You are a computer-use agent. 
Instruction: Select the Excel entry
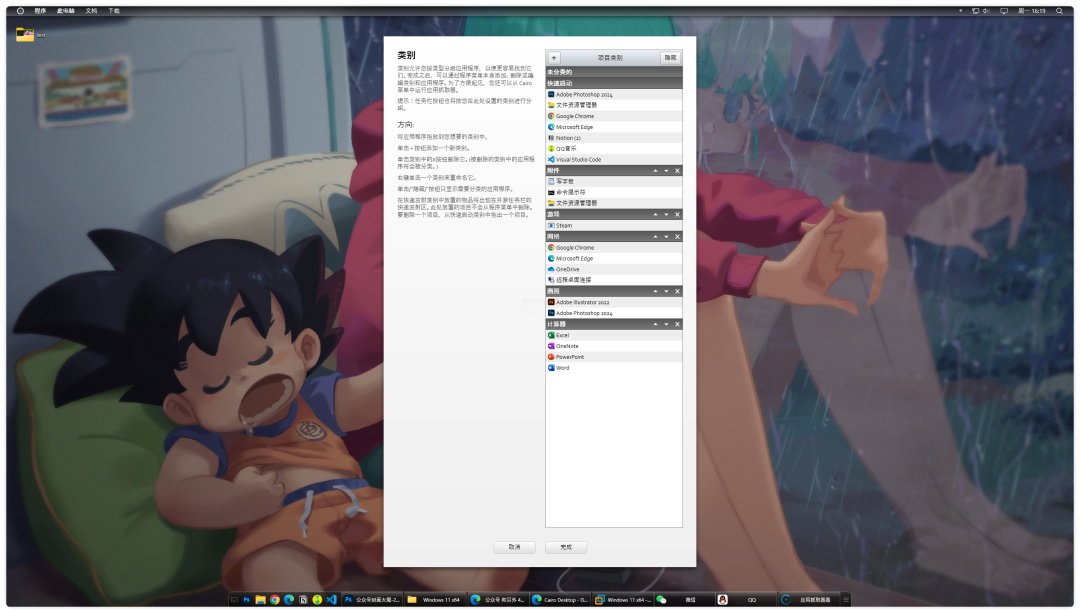coord(614,335)
